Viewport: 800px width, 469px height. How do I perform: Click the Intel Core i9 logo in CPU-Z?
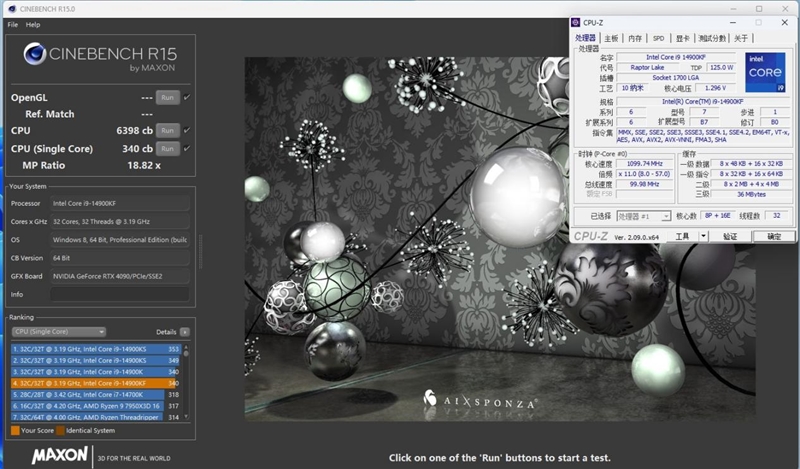(x=765, y=72)
